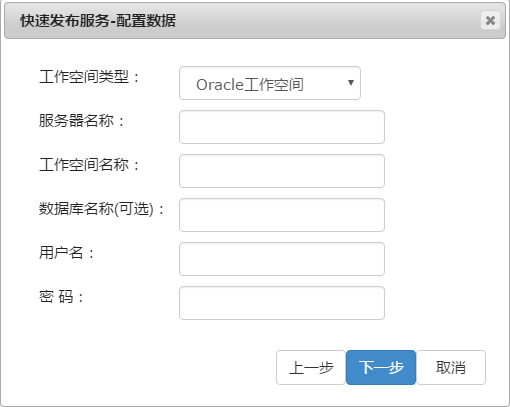Click the Oracle工作空间 selected value text
The height and width of the screenshot is (407, 510).
point(250,84)
